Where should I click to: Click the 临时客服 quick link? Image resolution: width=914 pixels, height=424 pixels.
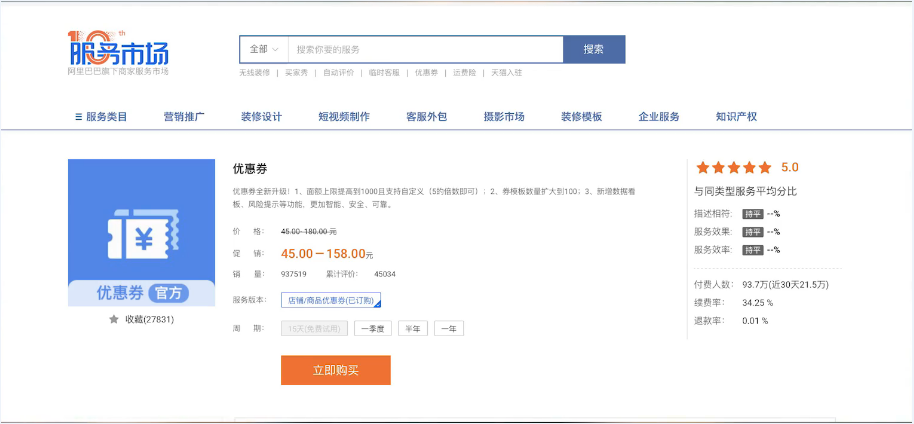click(x=384, y=73)
